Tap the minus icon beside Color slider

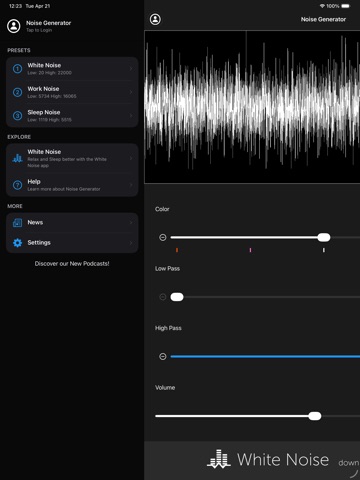pyautogui.click(x=163, y=237)
